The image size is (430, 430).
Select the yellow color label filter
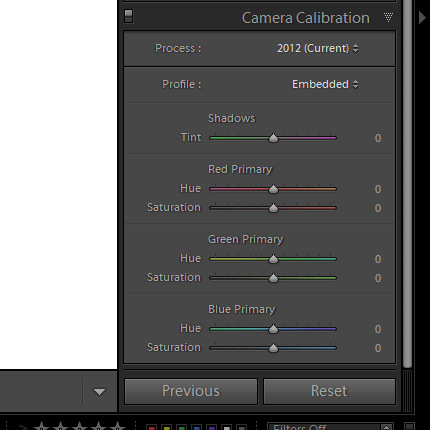167,427
